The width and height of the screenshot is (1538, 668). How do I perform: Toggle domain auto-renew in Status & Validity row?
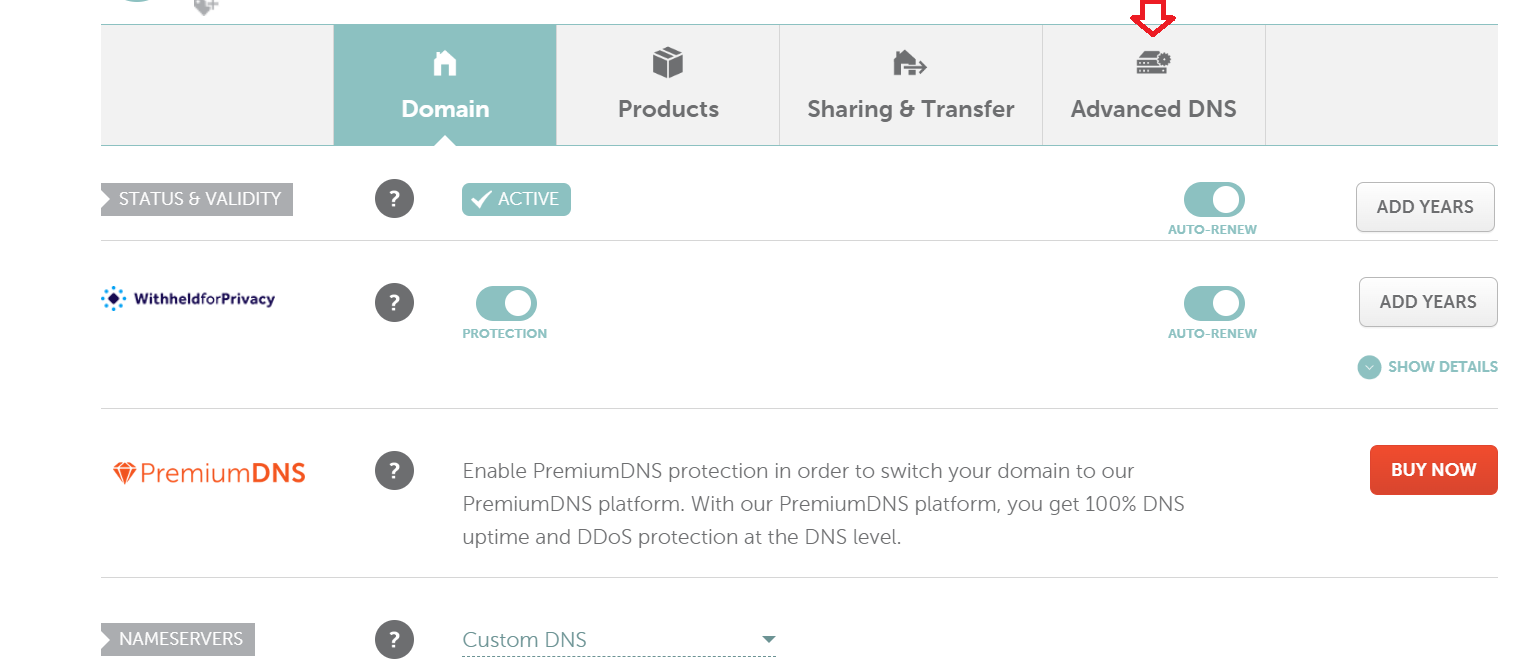tap(1214, 200)
